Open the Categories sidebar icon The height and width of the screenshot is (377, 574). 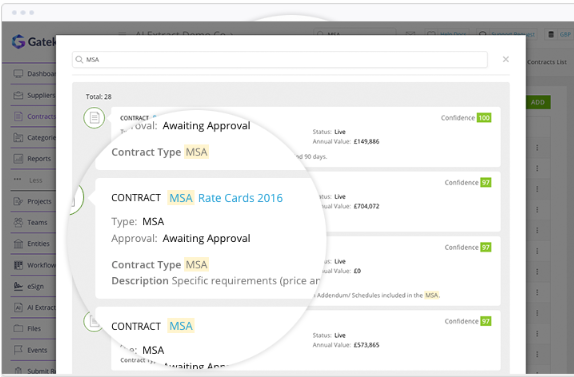[18, 138]
